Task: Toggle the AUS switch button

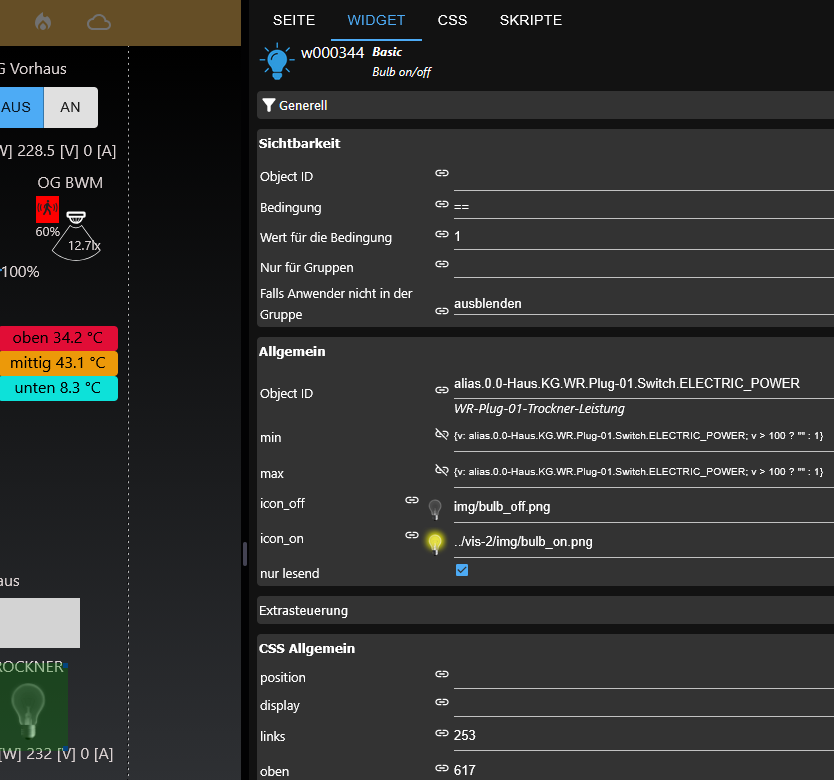Action: (x=18, y=107)
